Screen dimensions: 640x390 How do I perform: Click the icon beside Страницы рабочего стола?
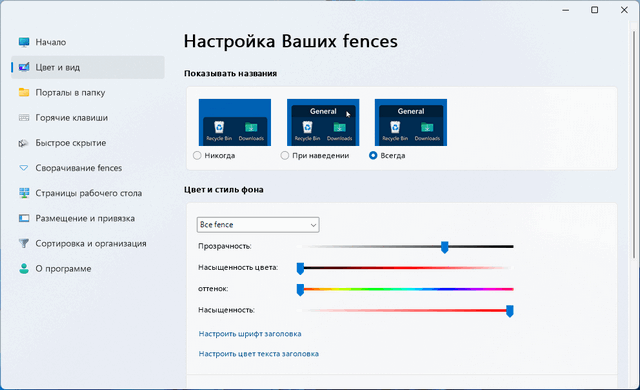click(x=24, y=193)
